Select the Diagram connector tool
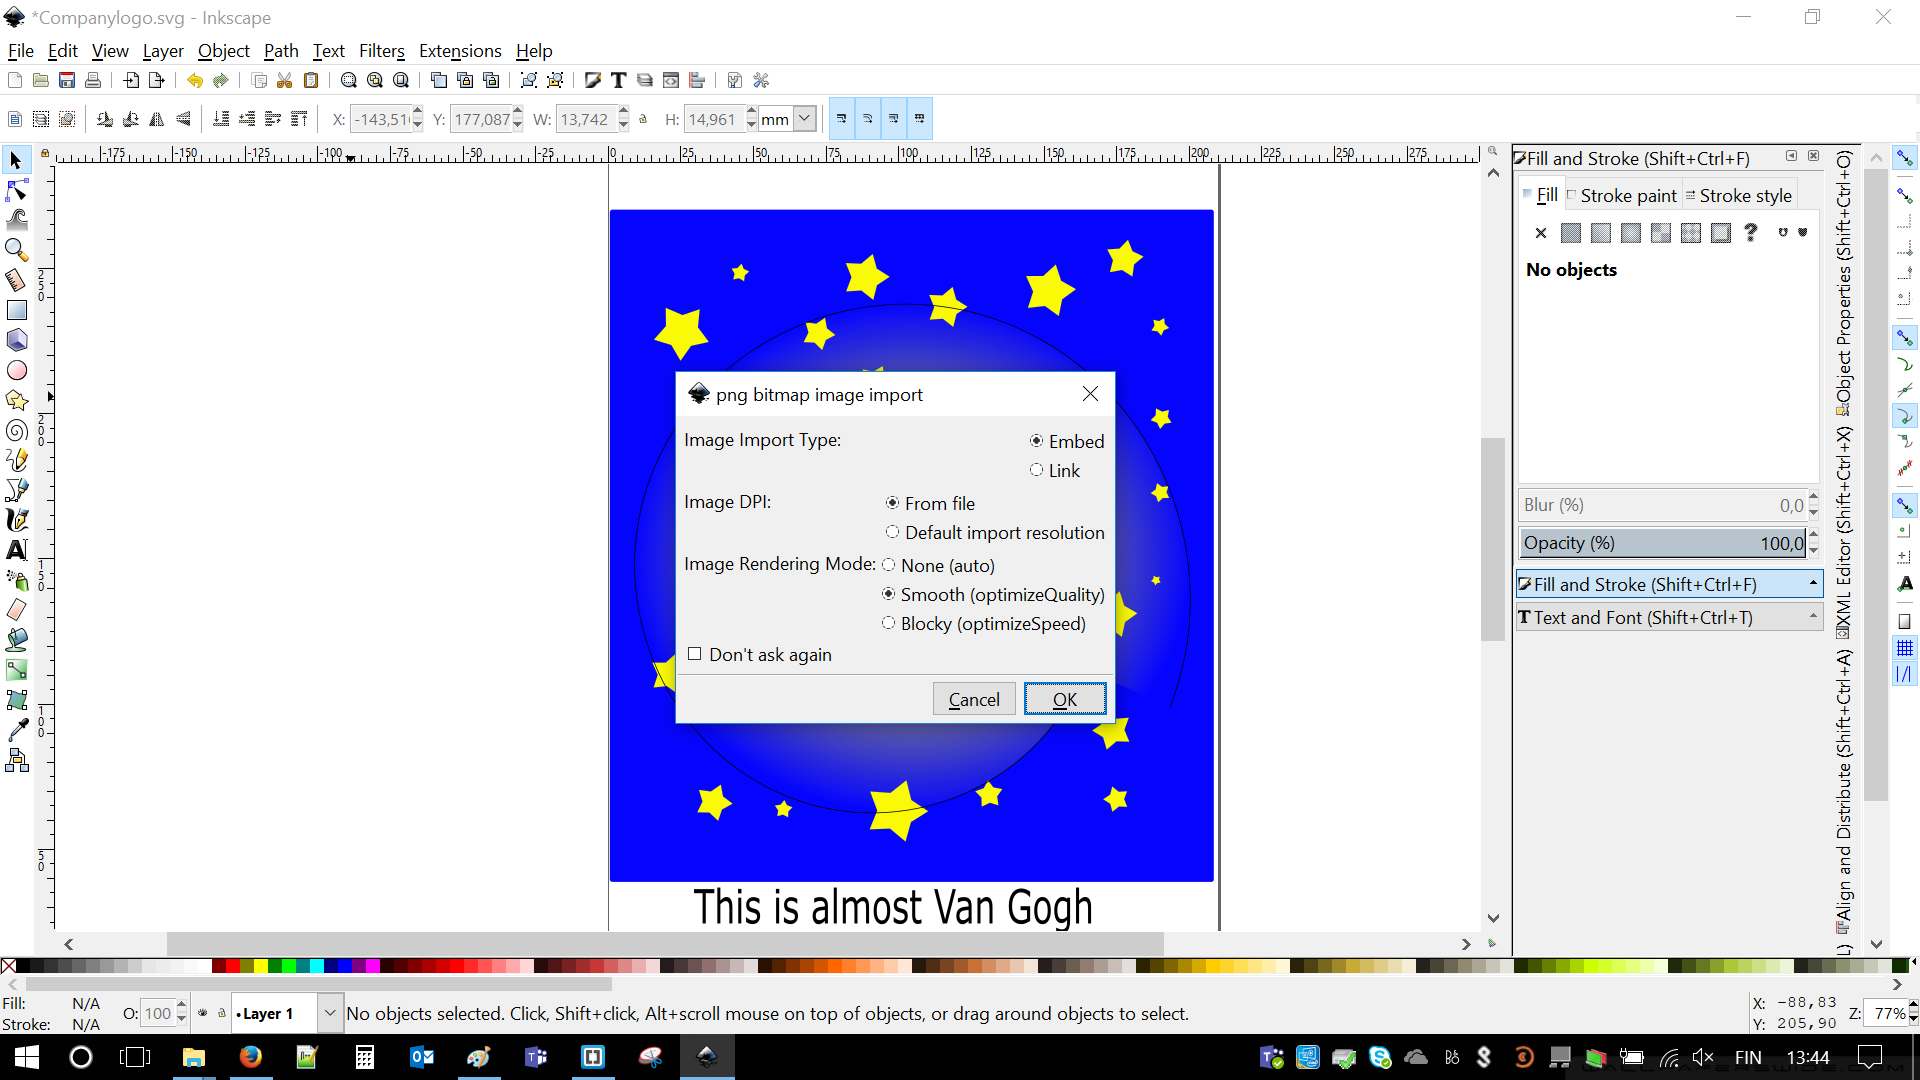Viewport: 1920px width, 1080px height. pyautogui.click(x=17, y=760)
